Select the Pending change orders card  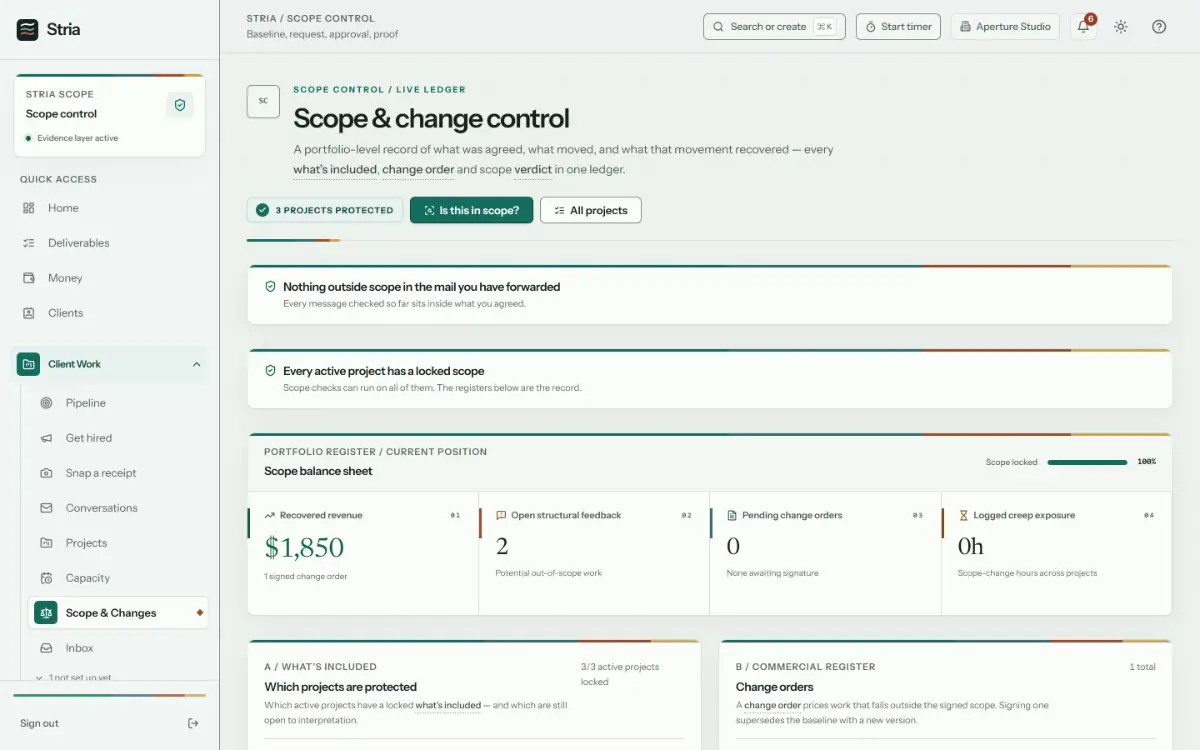(825, 552)
